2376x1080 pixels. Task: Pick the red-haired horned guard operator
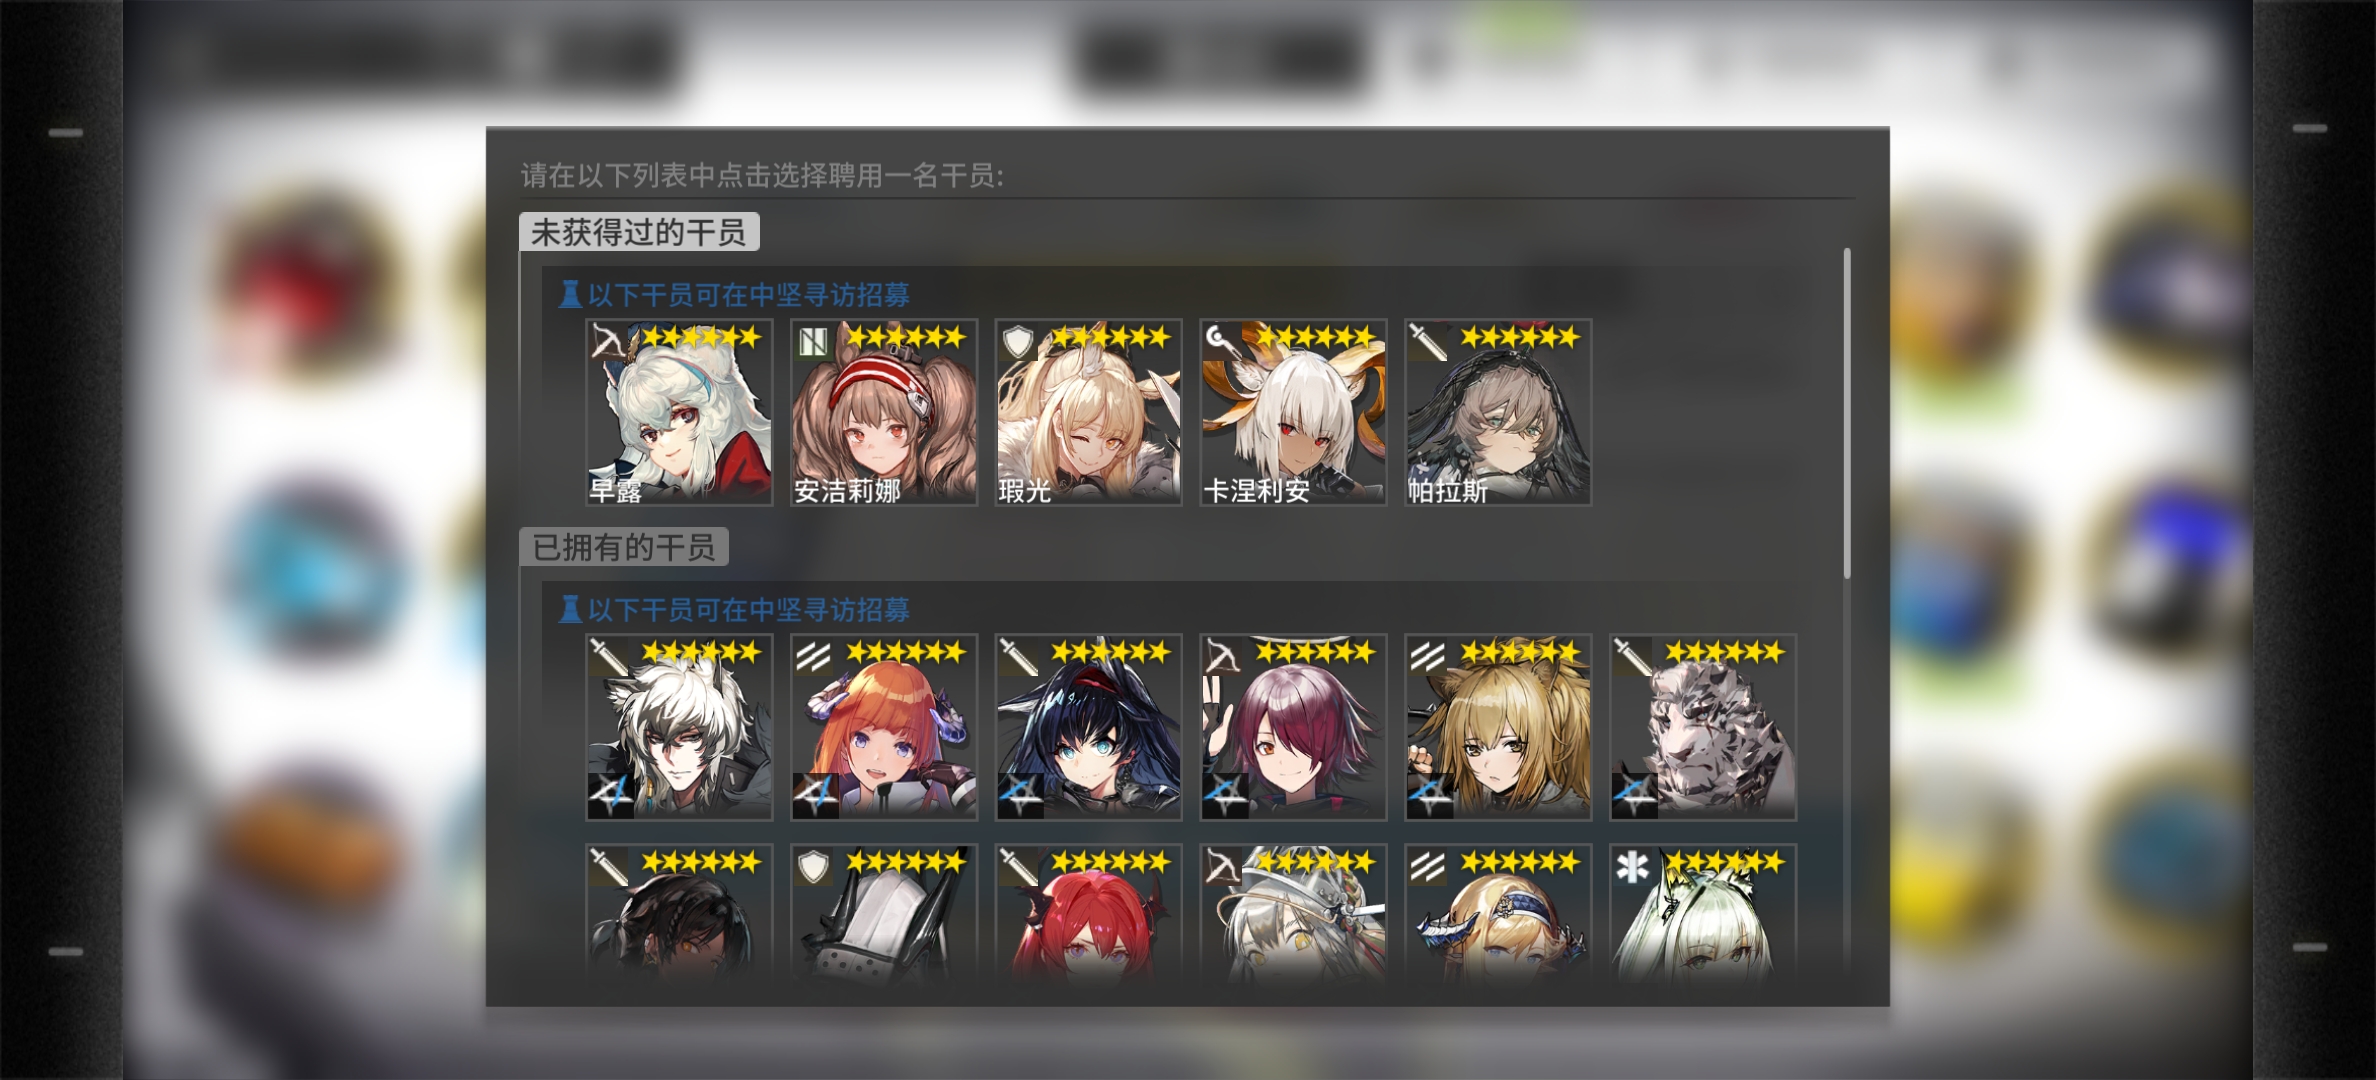(1088, 912)
